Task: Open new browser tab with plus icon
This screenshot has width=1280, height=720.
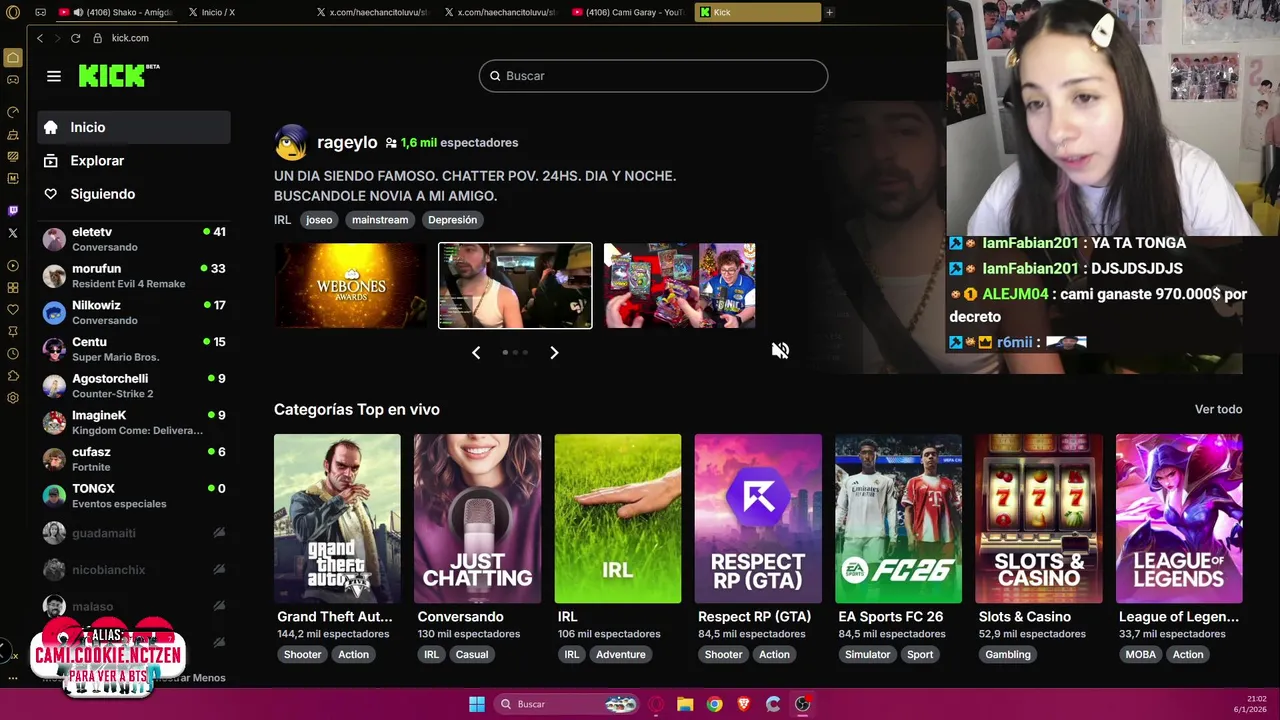Action: click(829, 12)
